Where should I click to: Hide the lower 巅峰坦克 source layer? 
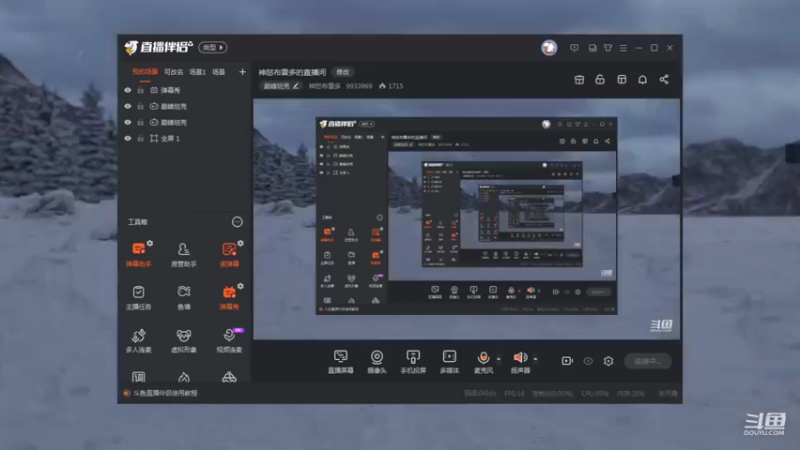128,122
